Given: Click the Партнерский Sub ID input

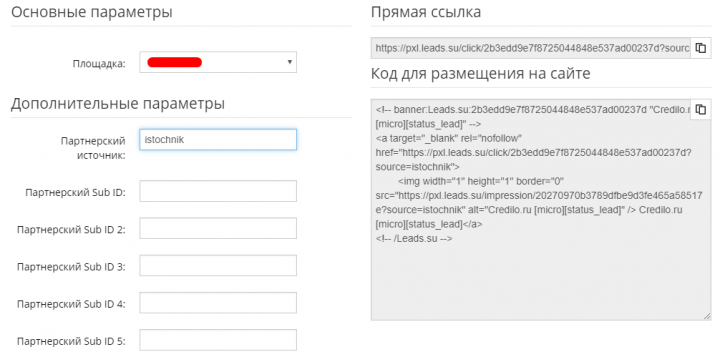Looking at the screenshot, I should point(218,191).
